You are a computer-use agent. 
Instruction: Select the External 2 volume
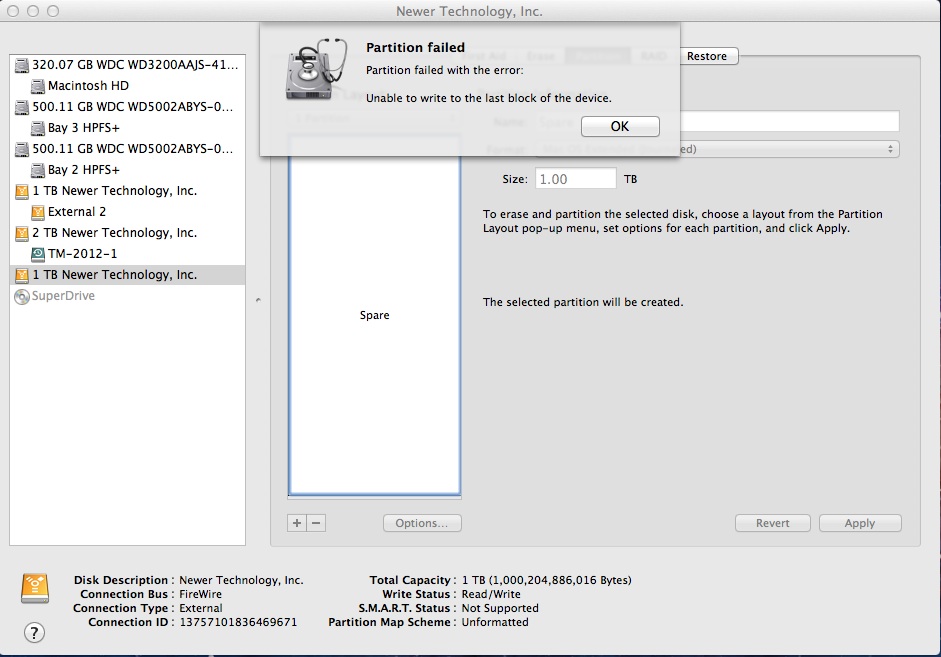tap(127, 212)
